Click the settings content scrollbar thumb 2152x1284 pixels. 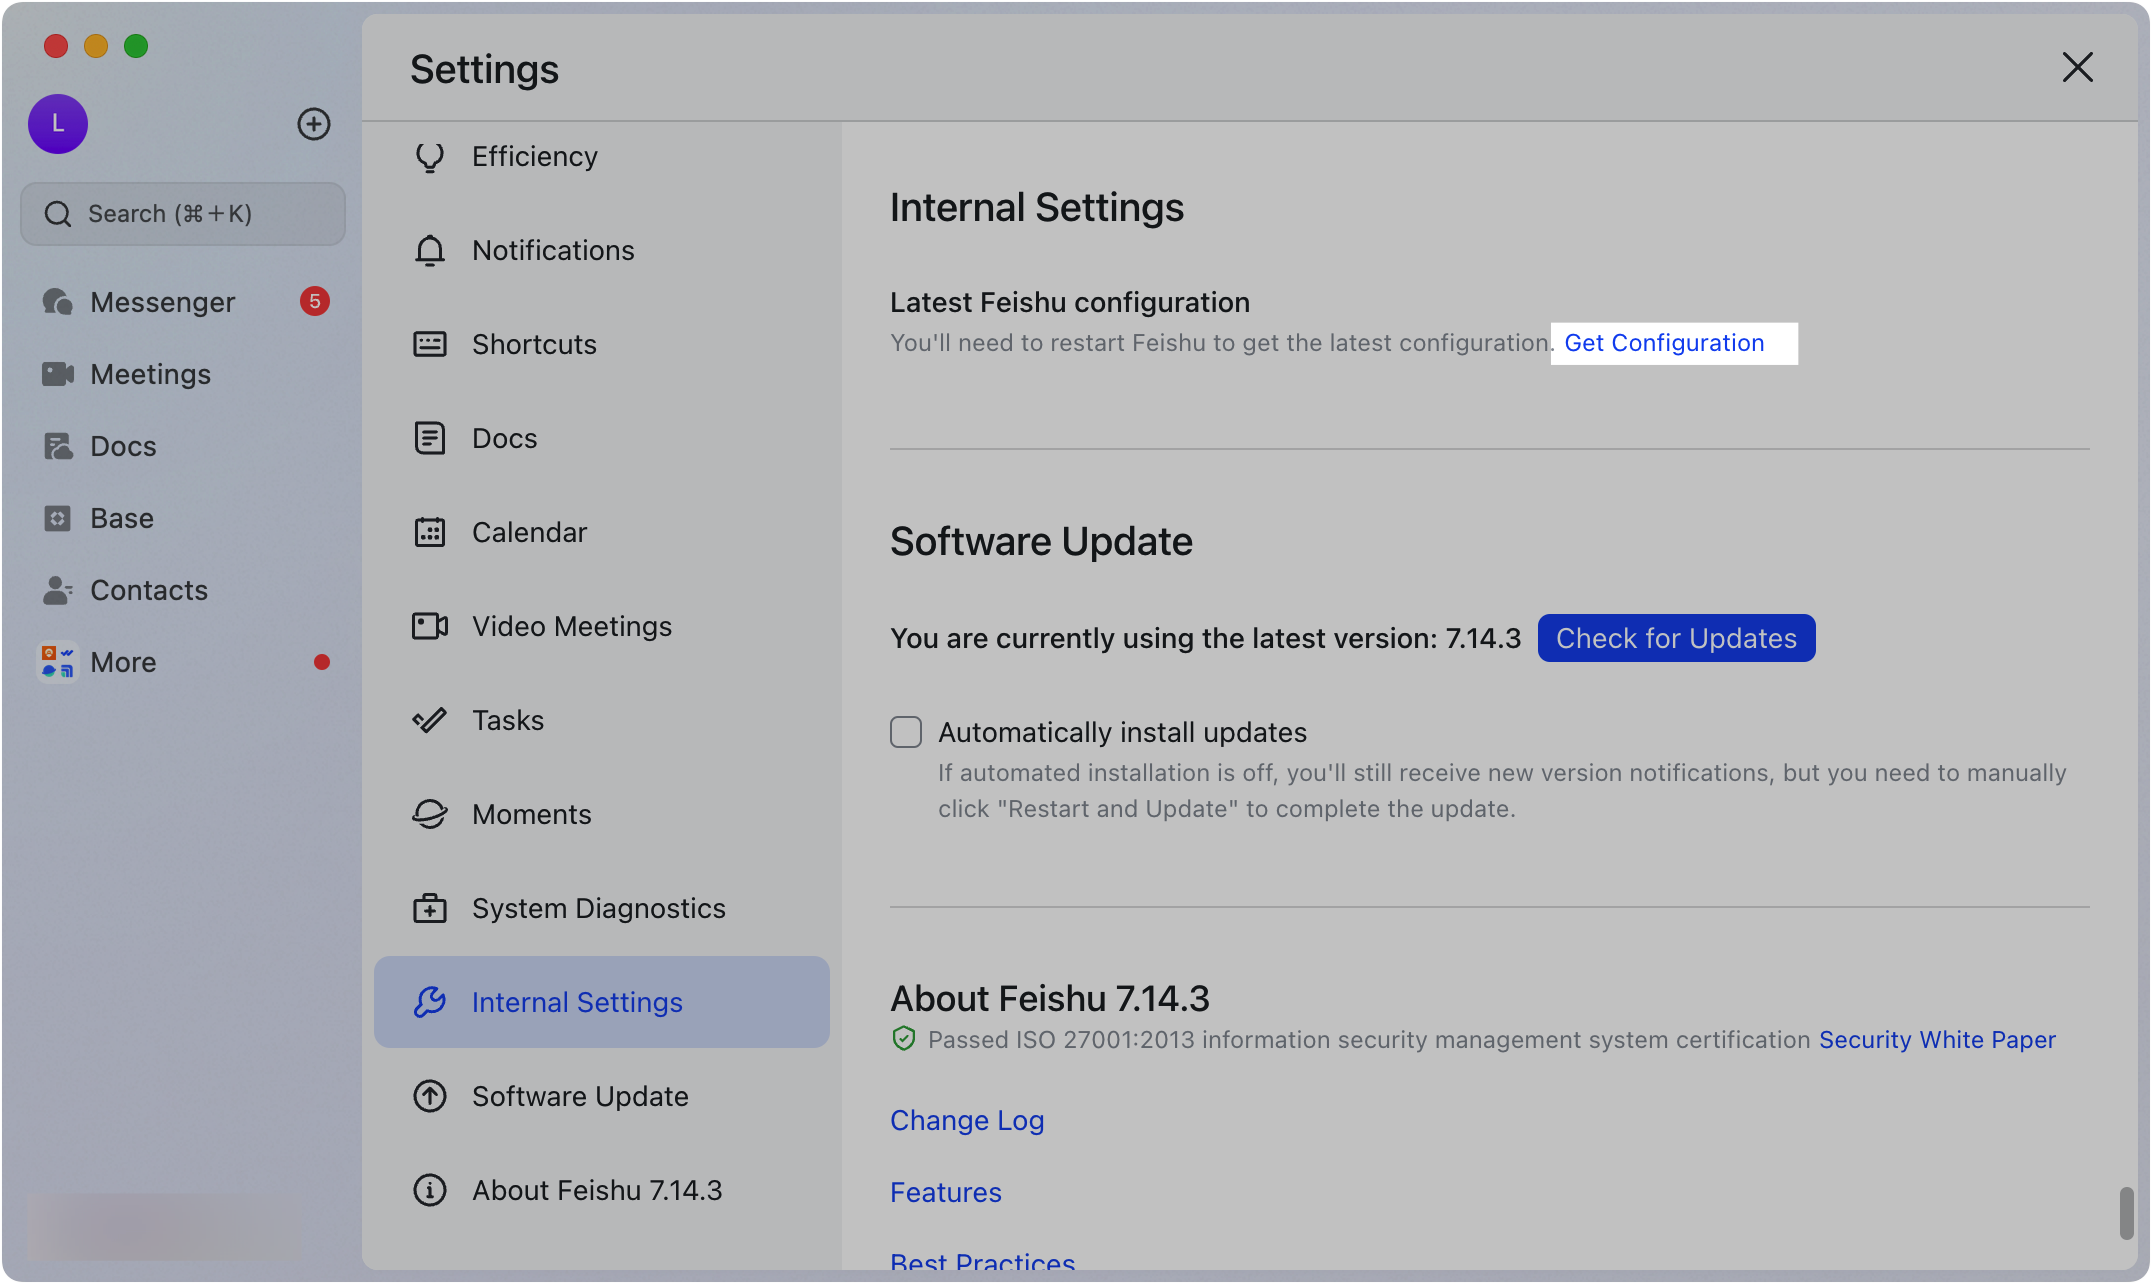coord(2127,1213)
